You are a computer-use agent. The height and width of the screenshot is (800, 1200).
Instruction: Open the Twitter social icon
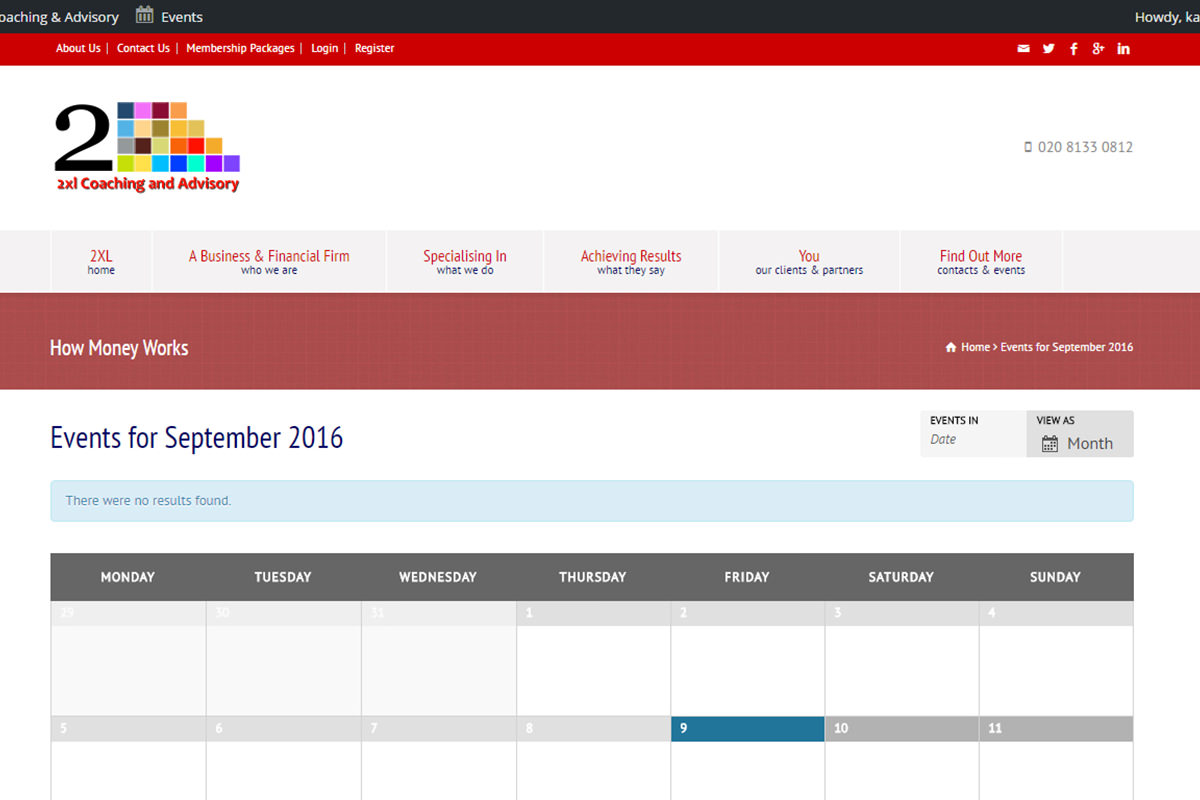pos(1048,49)
